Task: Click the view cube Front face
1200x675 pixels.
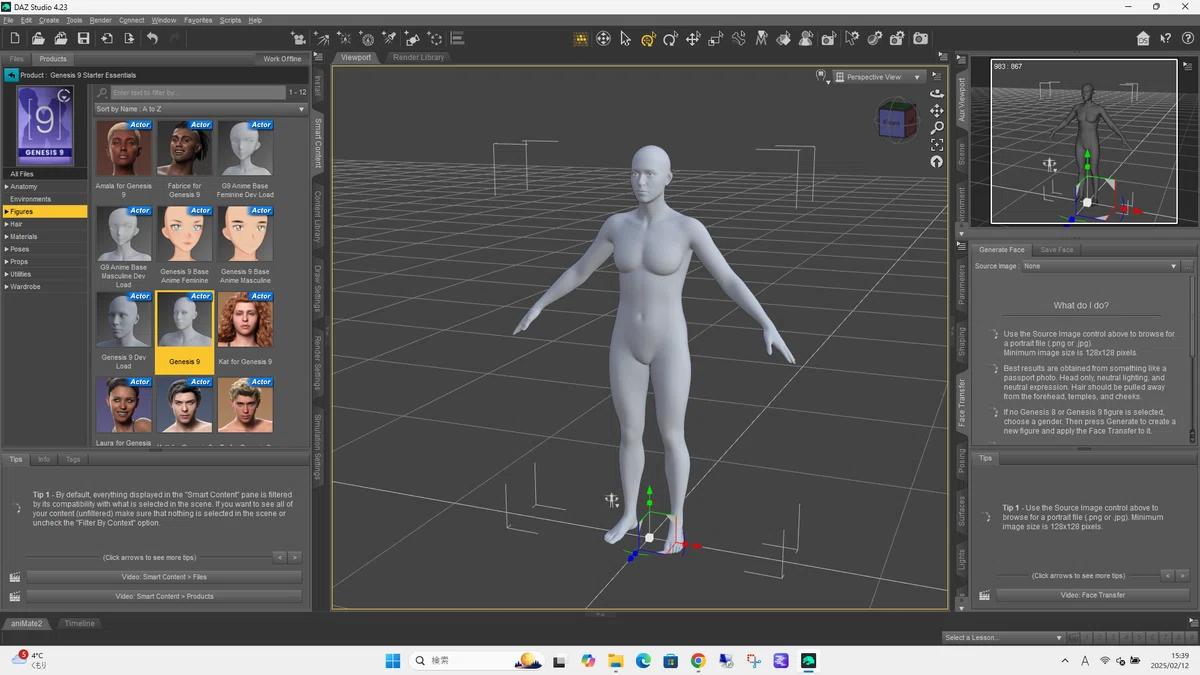Action: (x=892, y=124)
